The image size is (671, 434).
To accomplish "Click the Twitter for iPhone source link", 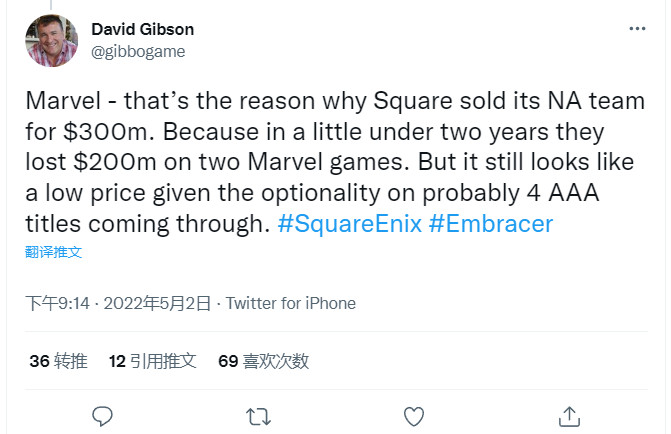I will pyautogui.click(x=290, y=302).
